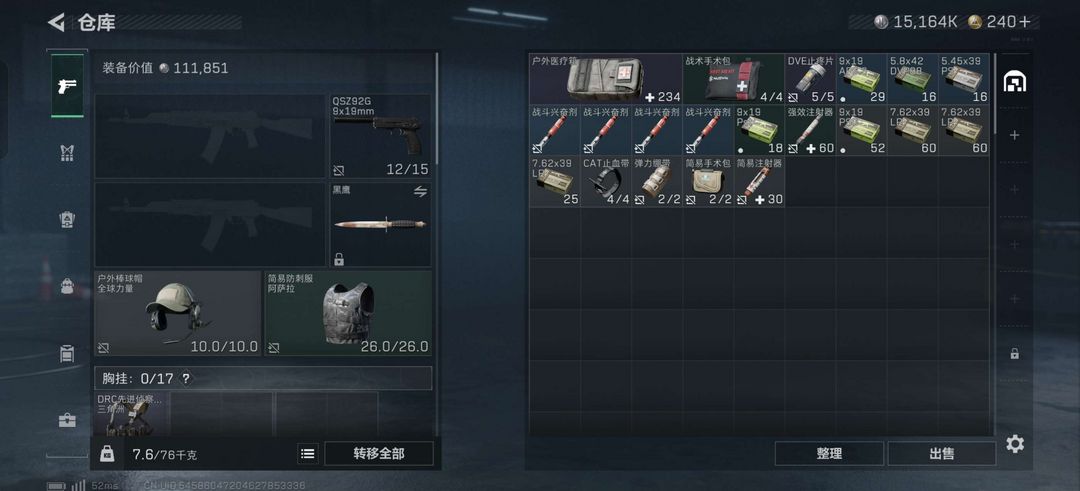Open the settings gear icon
The height and width of the screenshot is (491, 1080).
(x=1015, y=444)
